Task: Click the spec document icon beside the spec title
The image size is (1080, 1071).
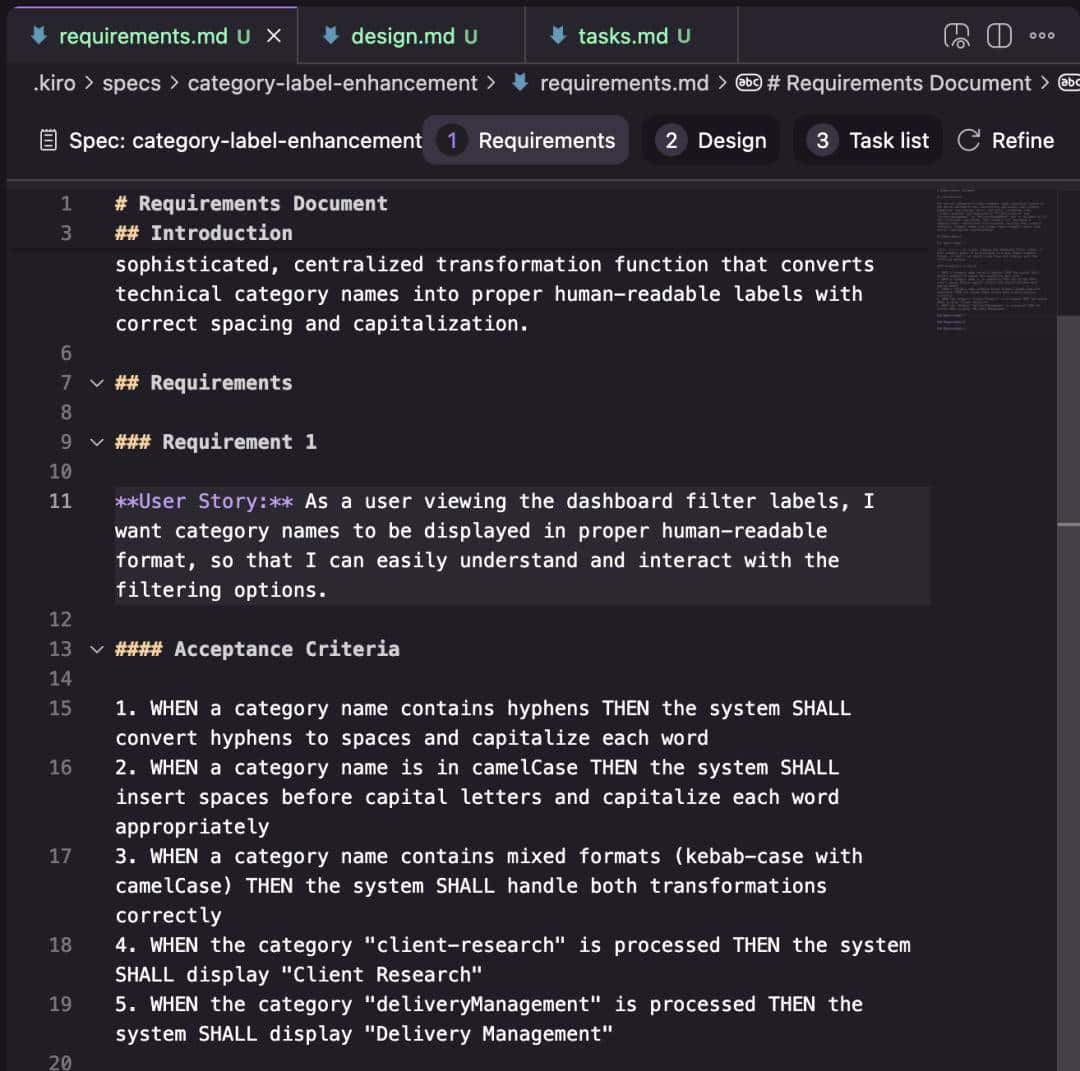Action: click(48, 141)
